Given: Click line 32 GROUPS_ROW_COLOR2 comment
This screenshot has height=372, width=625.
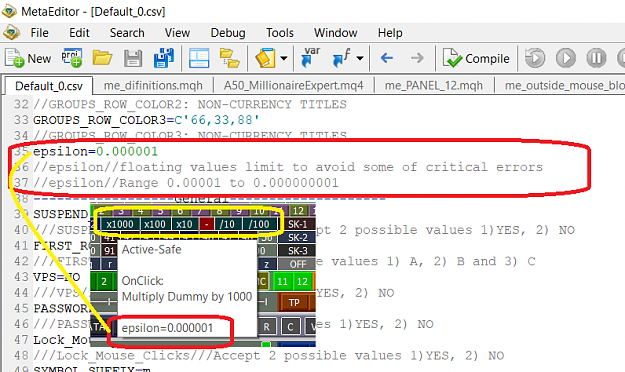Looking at the screenshot, I should pos(190,104).
